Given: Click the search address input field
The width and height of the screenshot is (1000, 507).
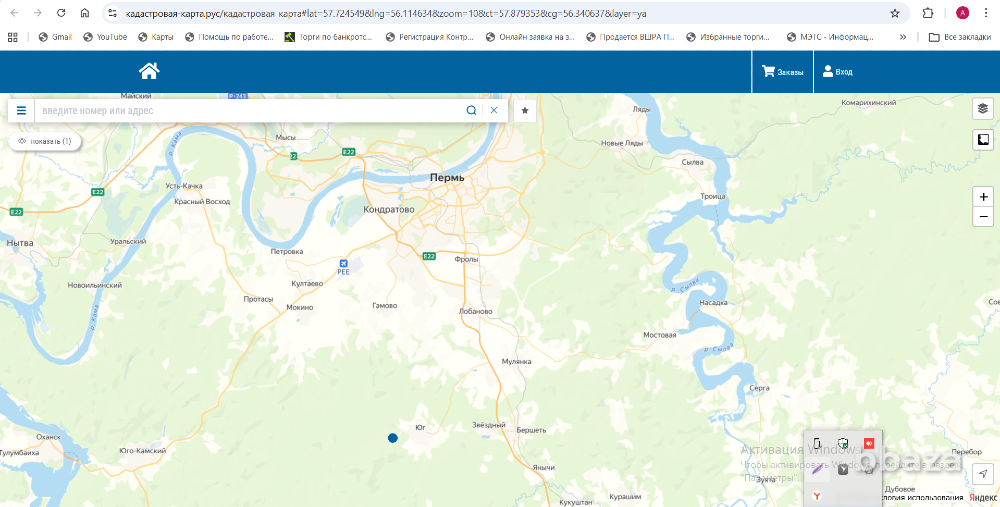Looking at the screenshot, I should [250, 110].
